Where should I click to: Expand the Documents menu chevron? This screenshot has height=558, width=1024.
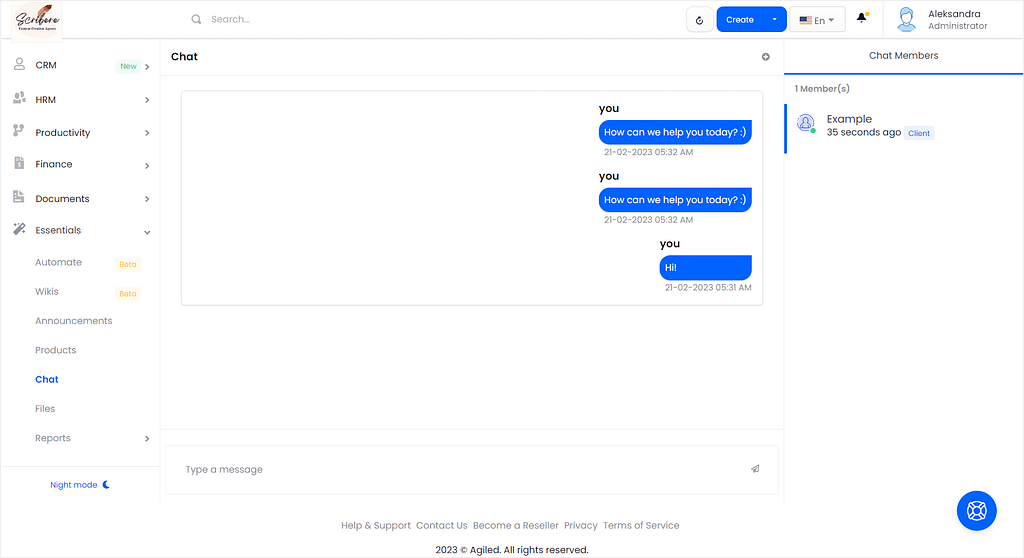pyautogui.click(x=147, y=199)
